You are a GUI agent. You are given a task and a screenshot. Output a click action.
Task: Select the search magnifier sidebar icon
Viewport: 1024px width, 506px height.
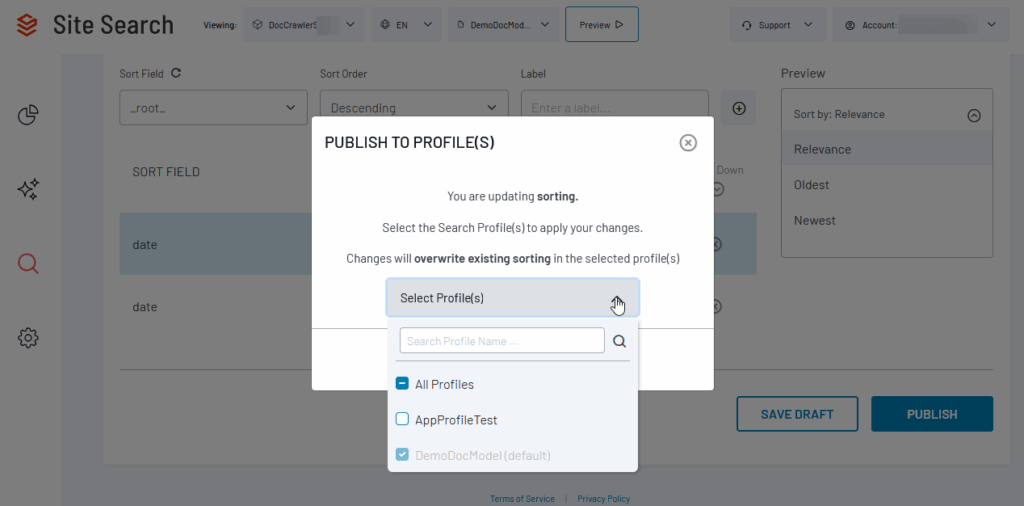click(28, 264)
